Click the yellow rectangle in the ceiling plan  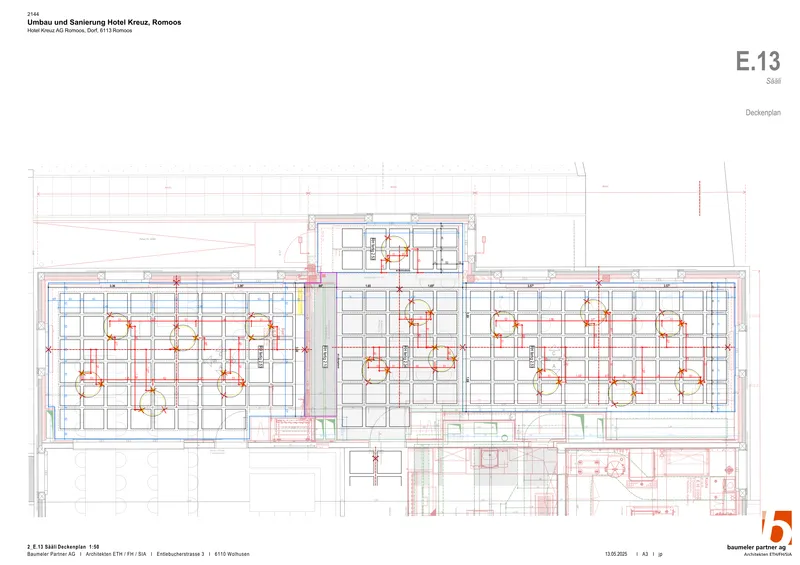pyautogui.click(x=300, y=304)
